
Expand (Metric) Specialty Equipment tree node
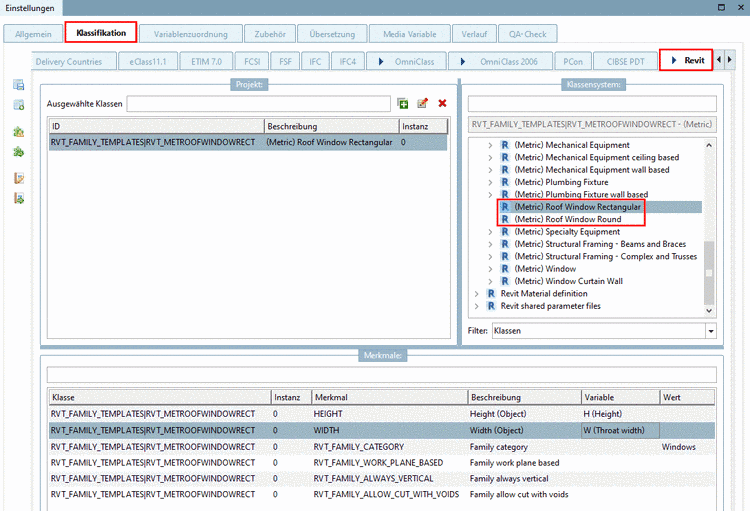pyautogui.click(x=490, y=232)
